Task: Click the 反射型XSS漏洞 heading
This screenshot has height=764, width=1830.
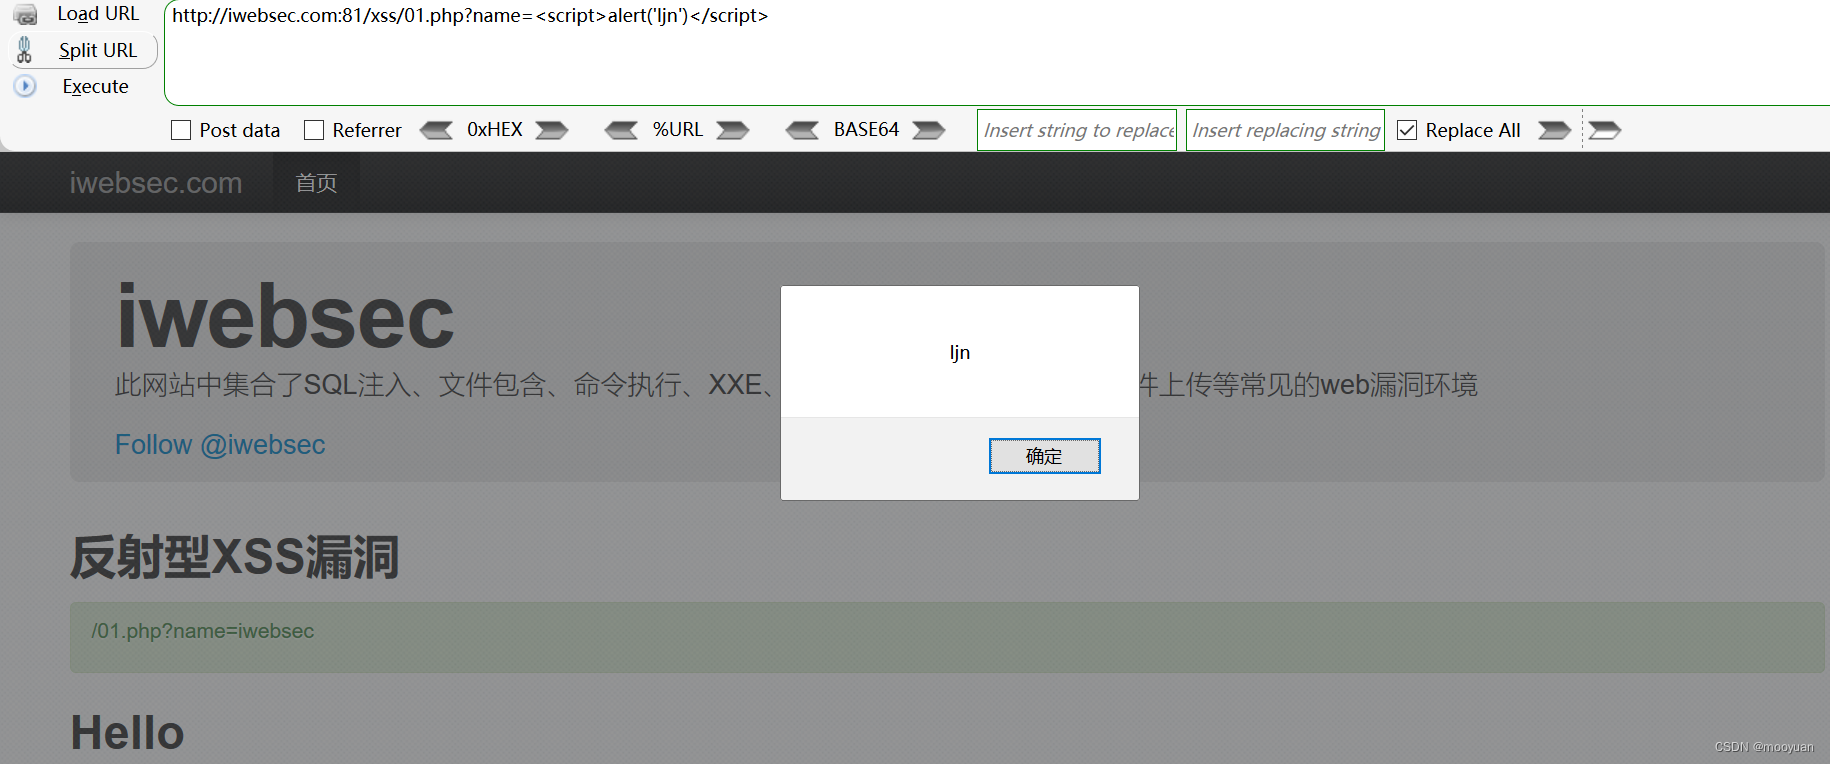Action: pyautogui.click(x=235, y=557)
